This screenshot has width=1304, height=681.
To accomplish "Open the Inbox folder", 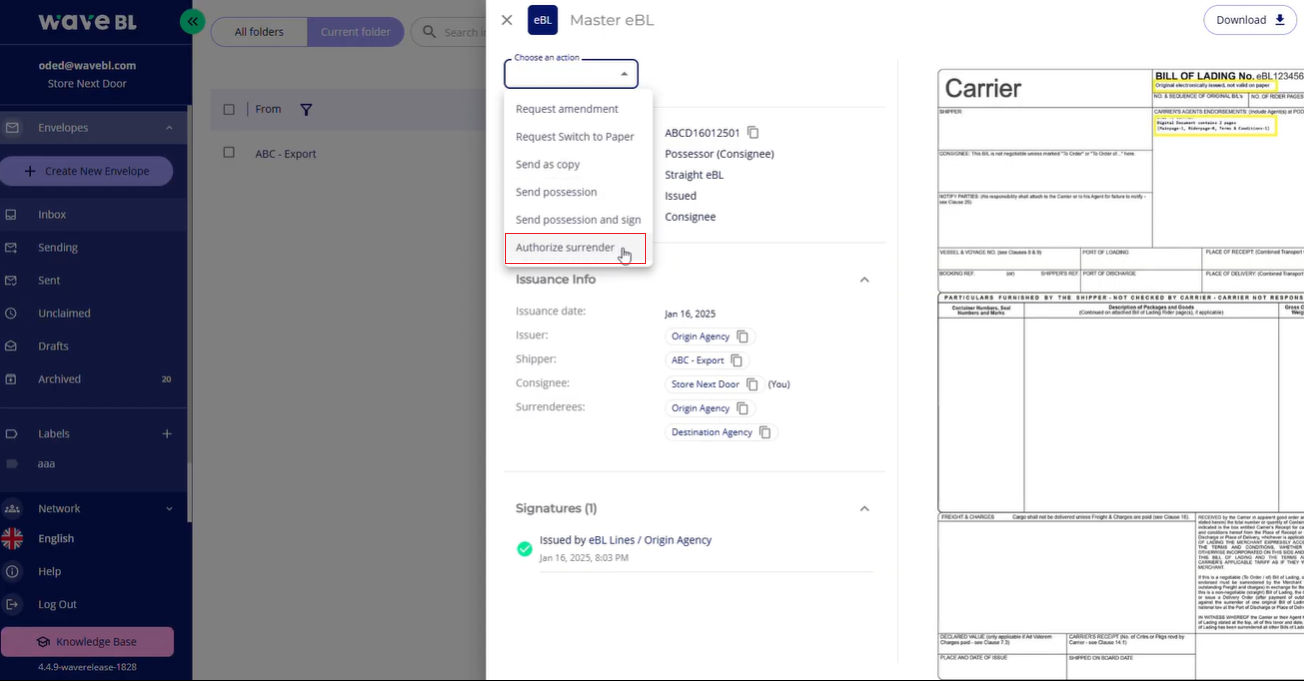I will (94, 214).
